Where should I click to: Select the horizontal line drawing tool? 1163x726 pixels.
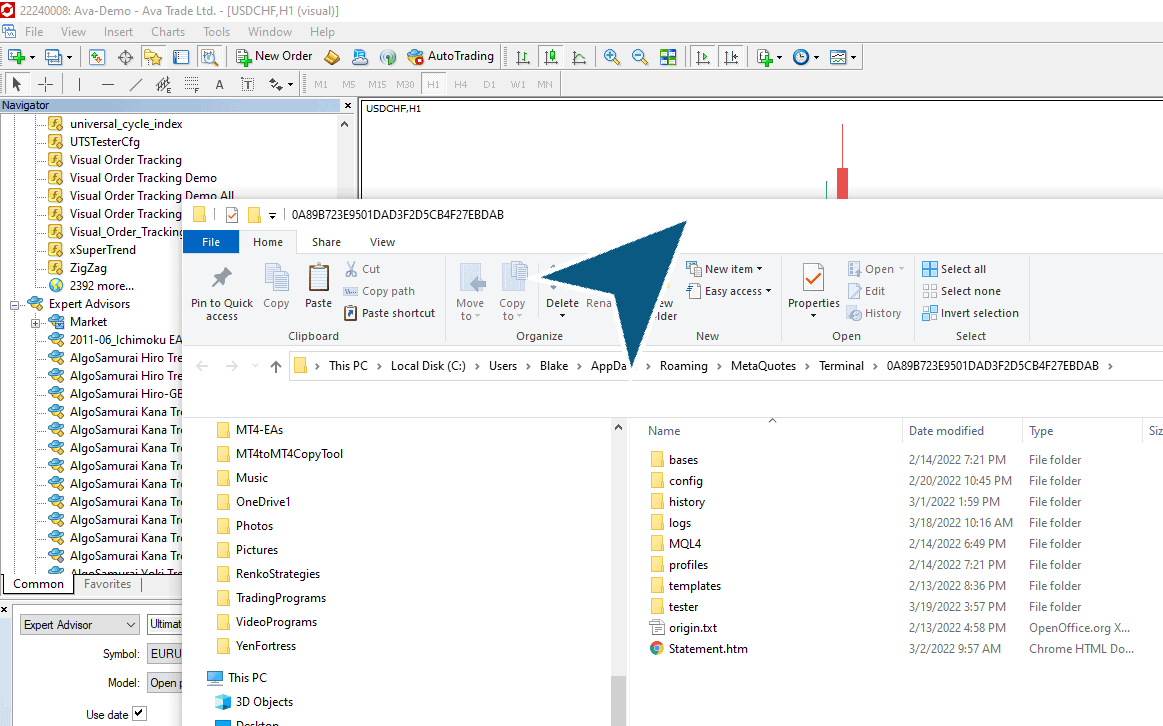108,85
